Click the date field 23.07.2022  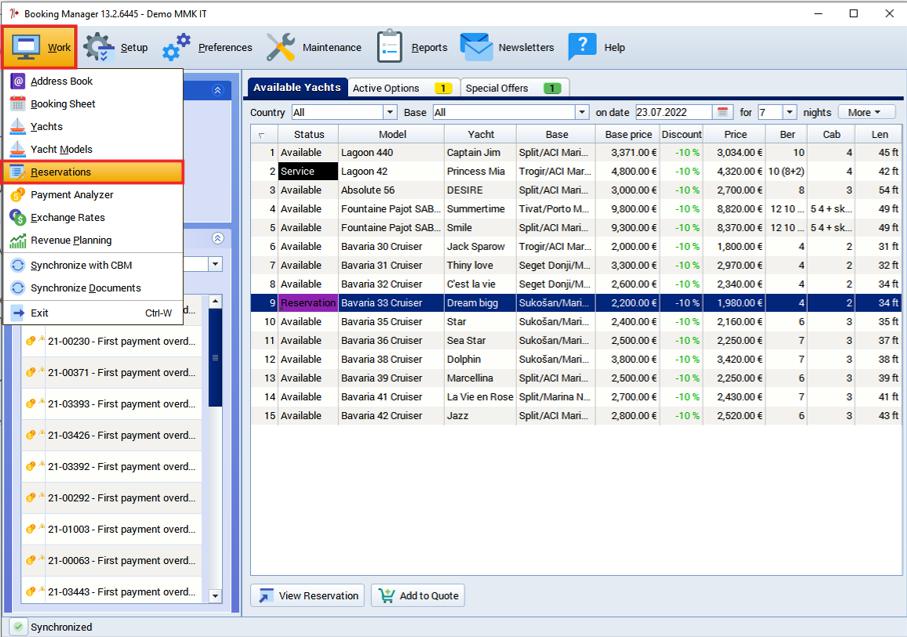674,112
